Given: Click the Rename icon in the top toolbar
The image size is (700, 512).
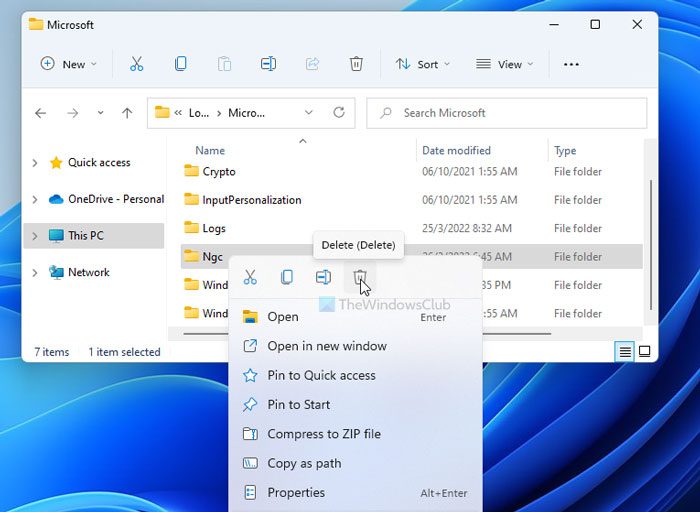Looking at the screenshot, I should [x=268, y=64].
